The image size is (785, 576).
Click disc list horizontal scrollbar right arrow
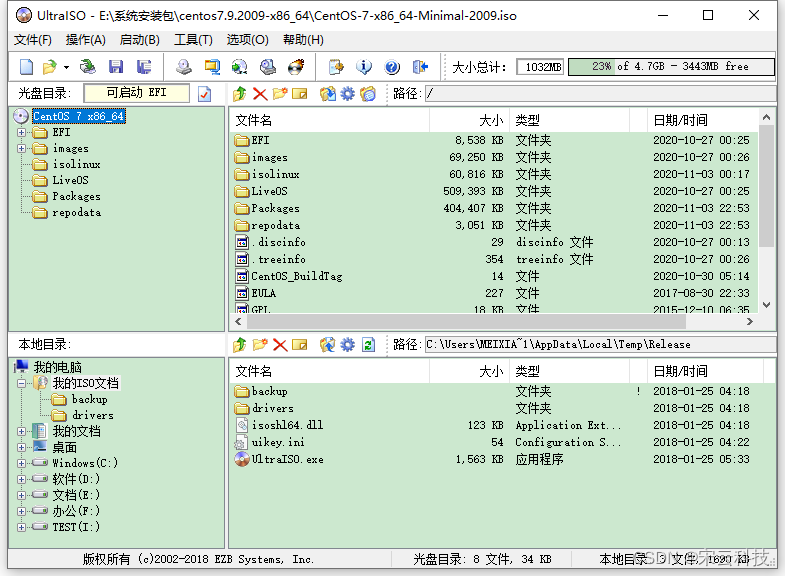point(750,322)
